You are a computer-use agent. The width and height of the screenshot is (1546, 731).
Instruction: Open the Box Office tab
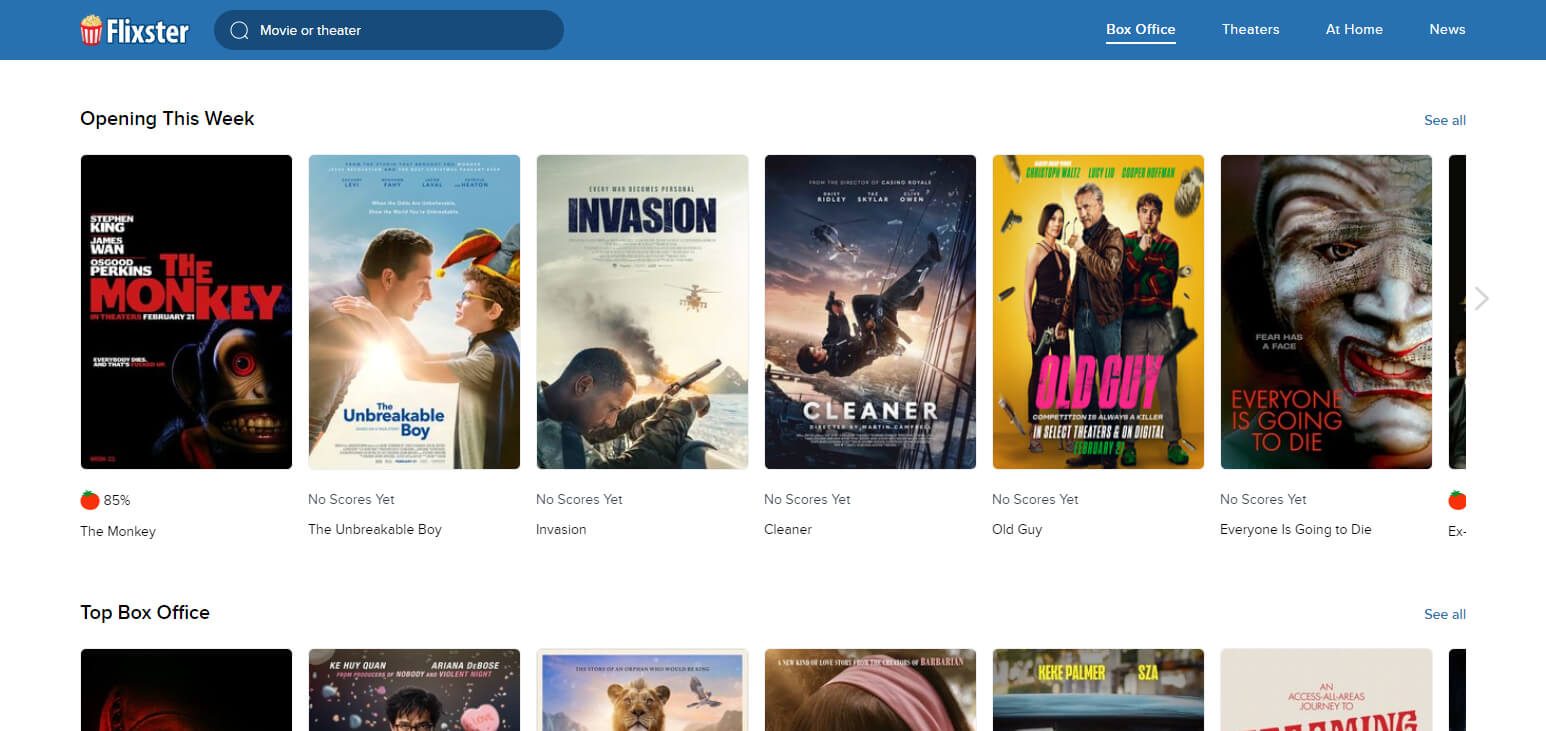click(x=1141, y=29)
